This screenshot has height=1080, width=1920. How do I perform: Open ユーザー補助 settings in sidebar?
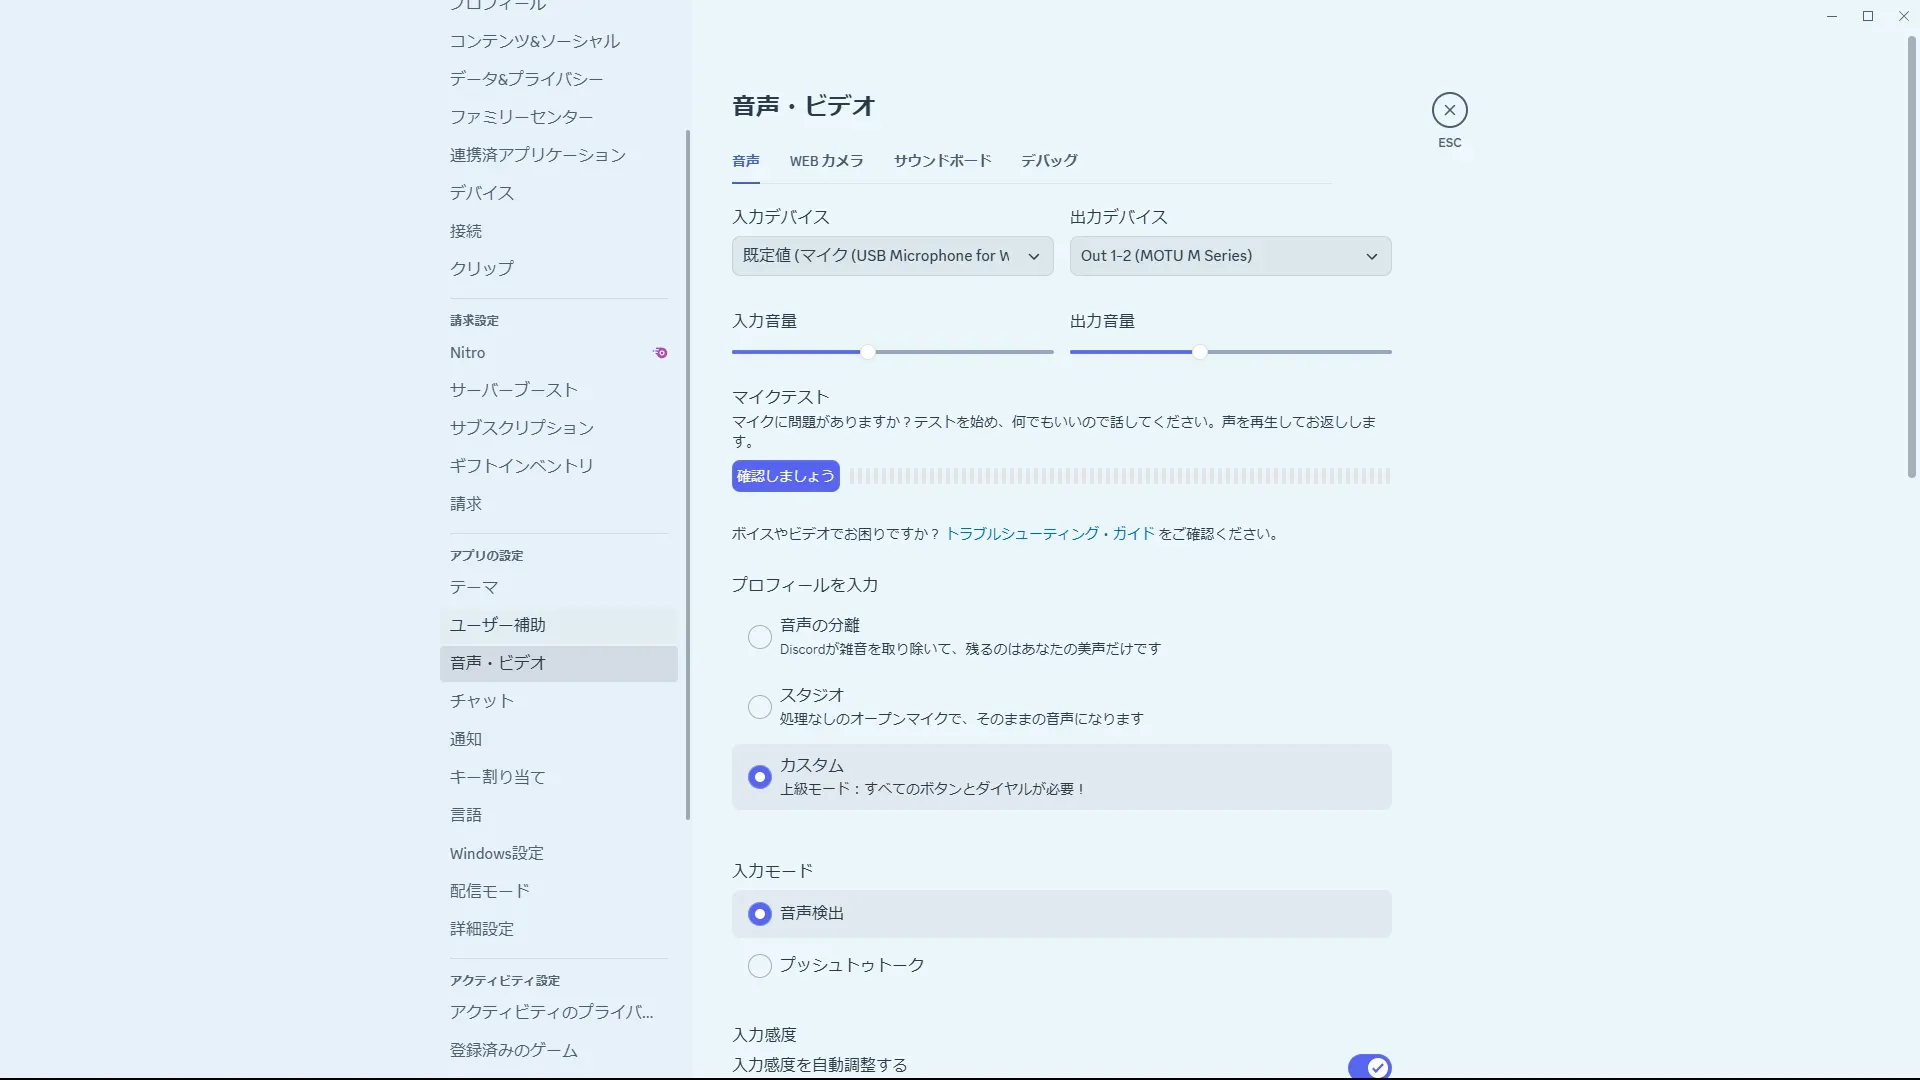click(x=498, y=625)
